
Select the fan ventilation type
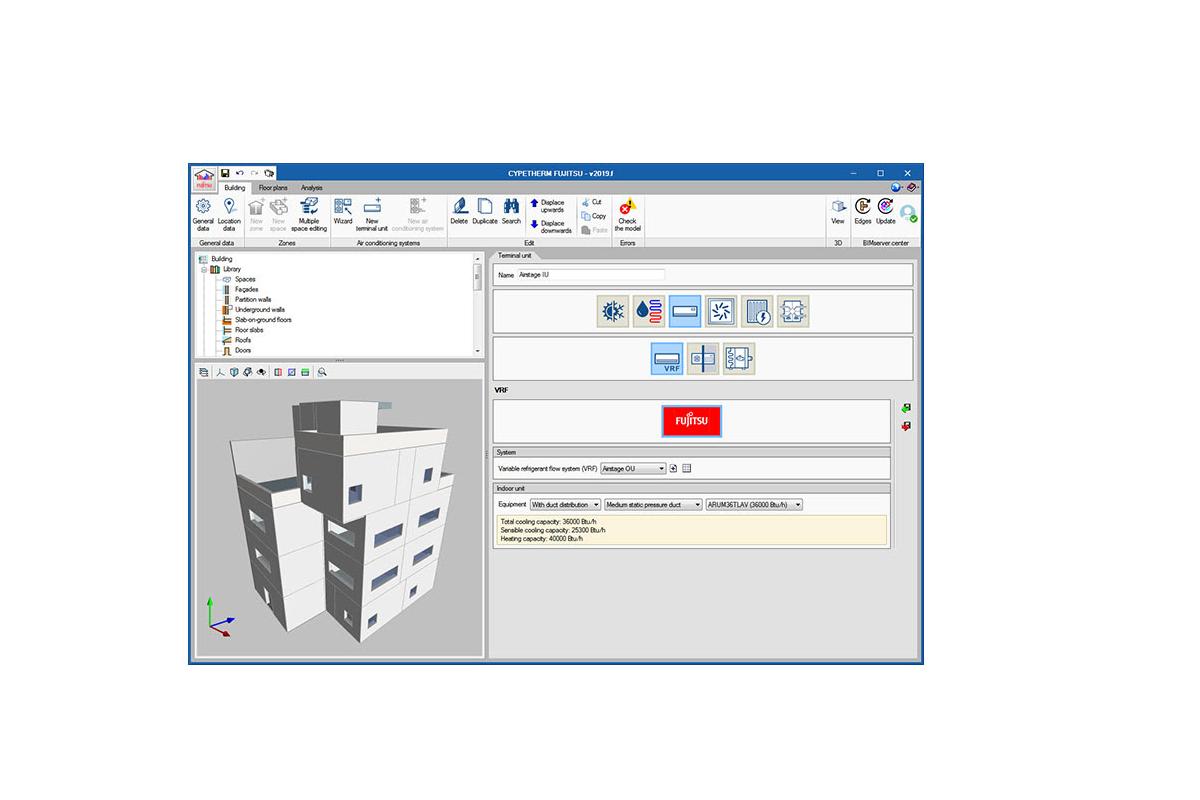721,311
